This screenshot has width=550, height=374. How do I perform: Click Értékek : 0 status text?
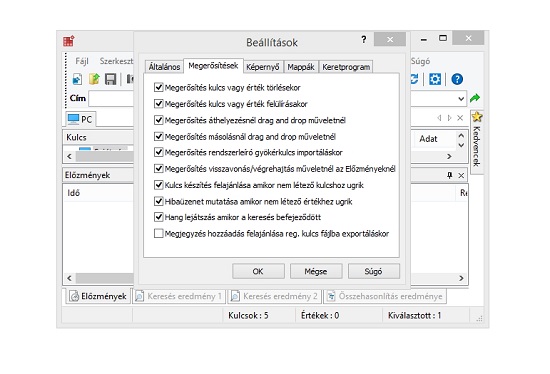(320, 315)
